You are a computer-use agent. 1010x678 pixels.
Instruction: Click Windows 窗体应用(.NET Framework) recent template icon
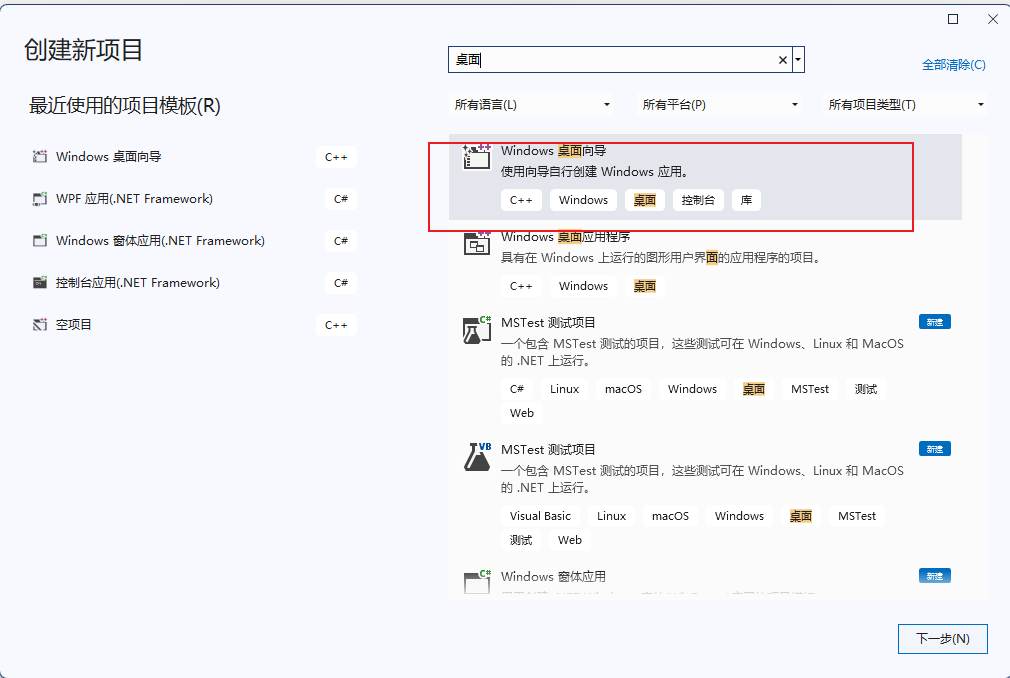coord(40,241)
